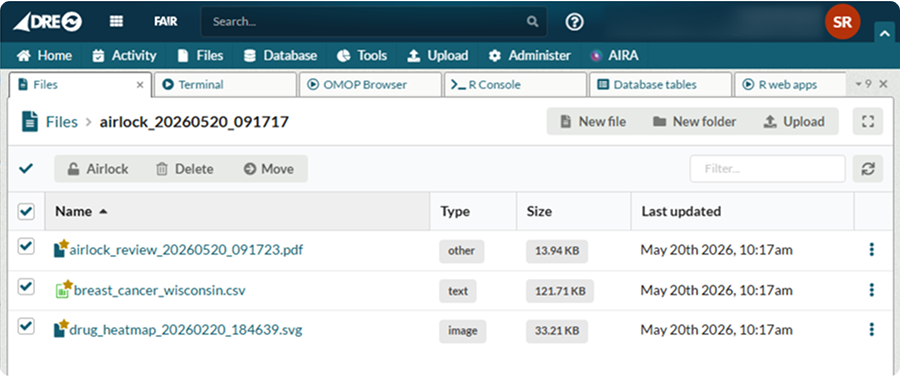Open drug_heatmap_20260220_184639.svg
Image resolution: width=900 pixels, height=376 pixels.
[x=186, y=331]
